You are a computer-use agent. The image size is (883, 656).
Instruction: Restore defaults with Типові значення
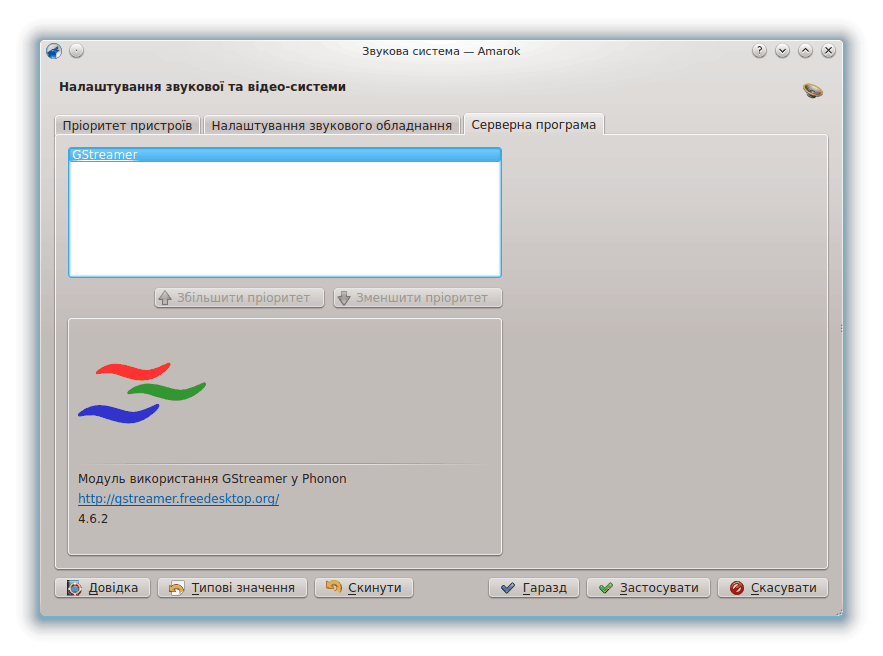point(232,588)
